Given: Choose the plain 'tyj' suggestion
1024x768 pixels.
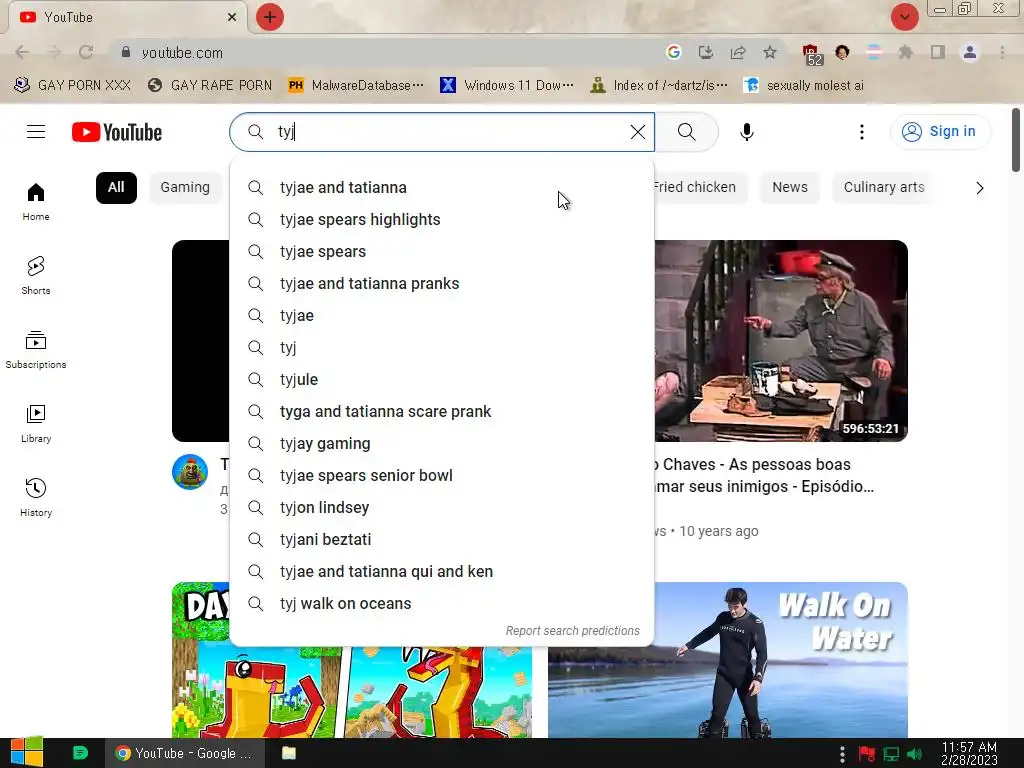Looking at the screenshot, I should [x=442, y=347].
